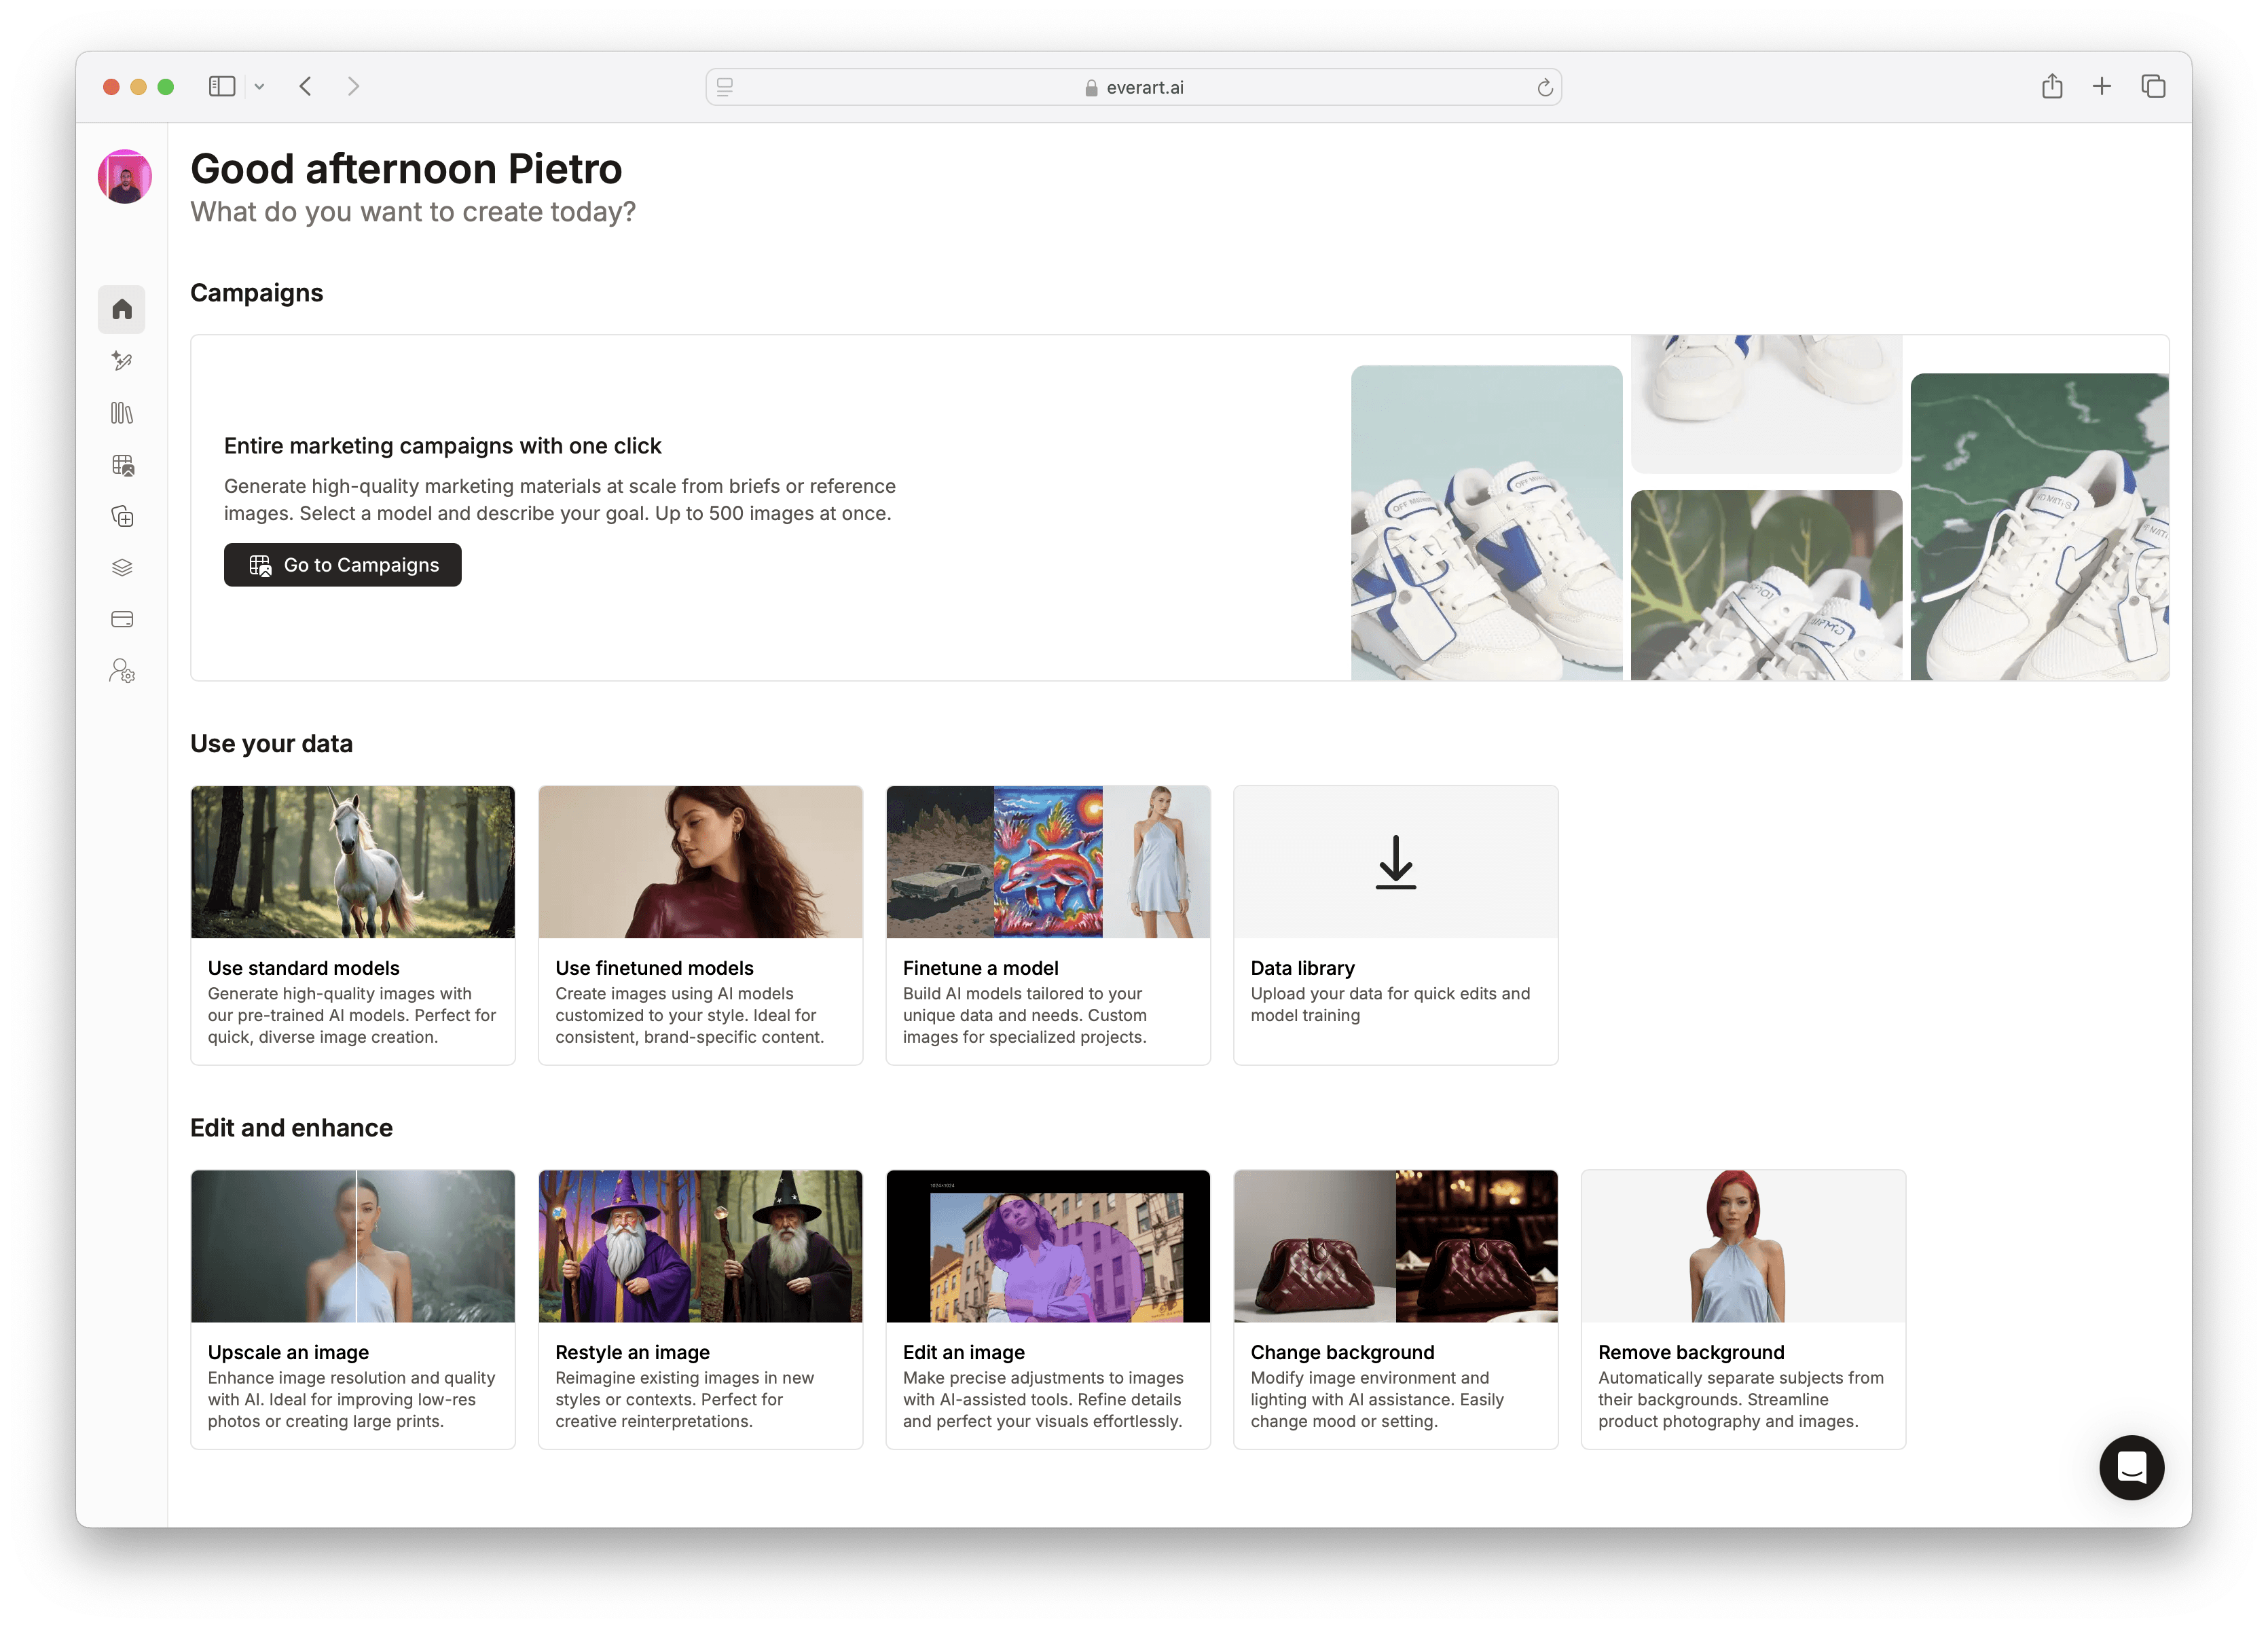Click the Home icon in the sidebar
The image size is (2268, 1628).
pos(122,309)
